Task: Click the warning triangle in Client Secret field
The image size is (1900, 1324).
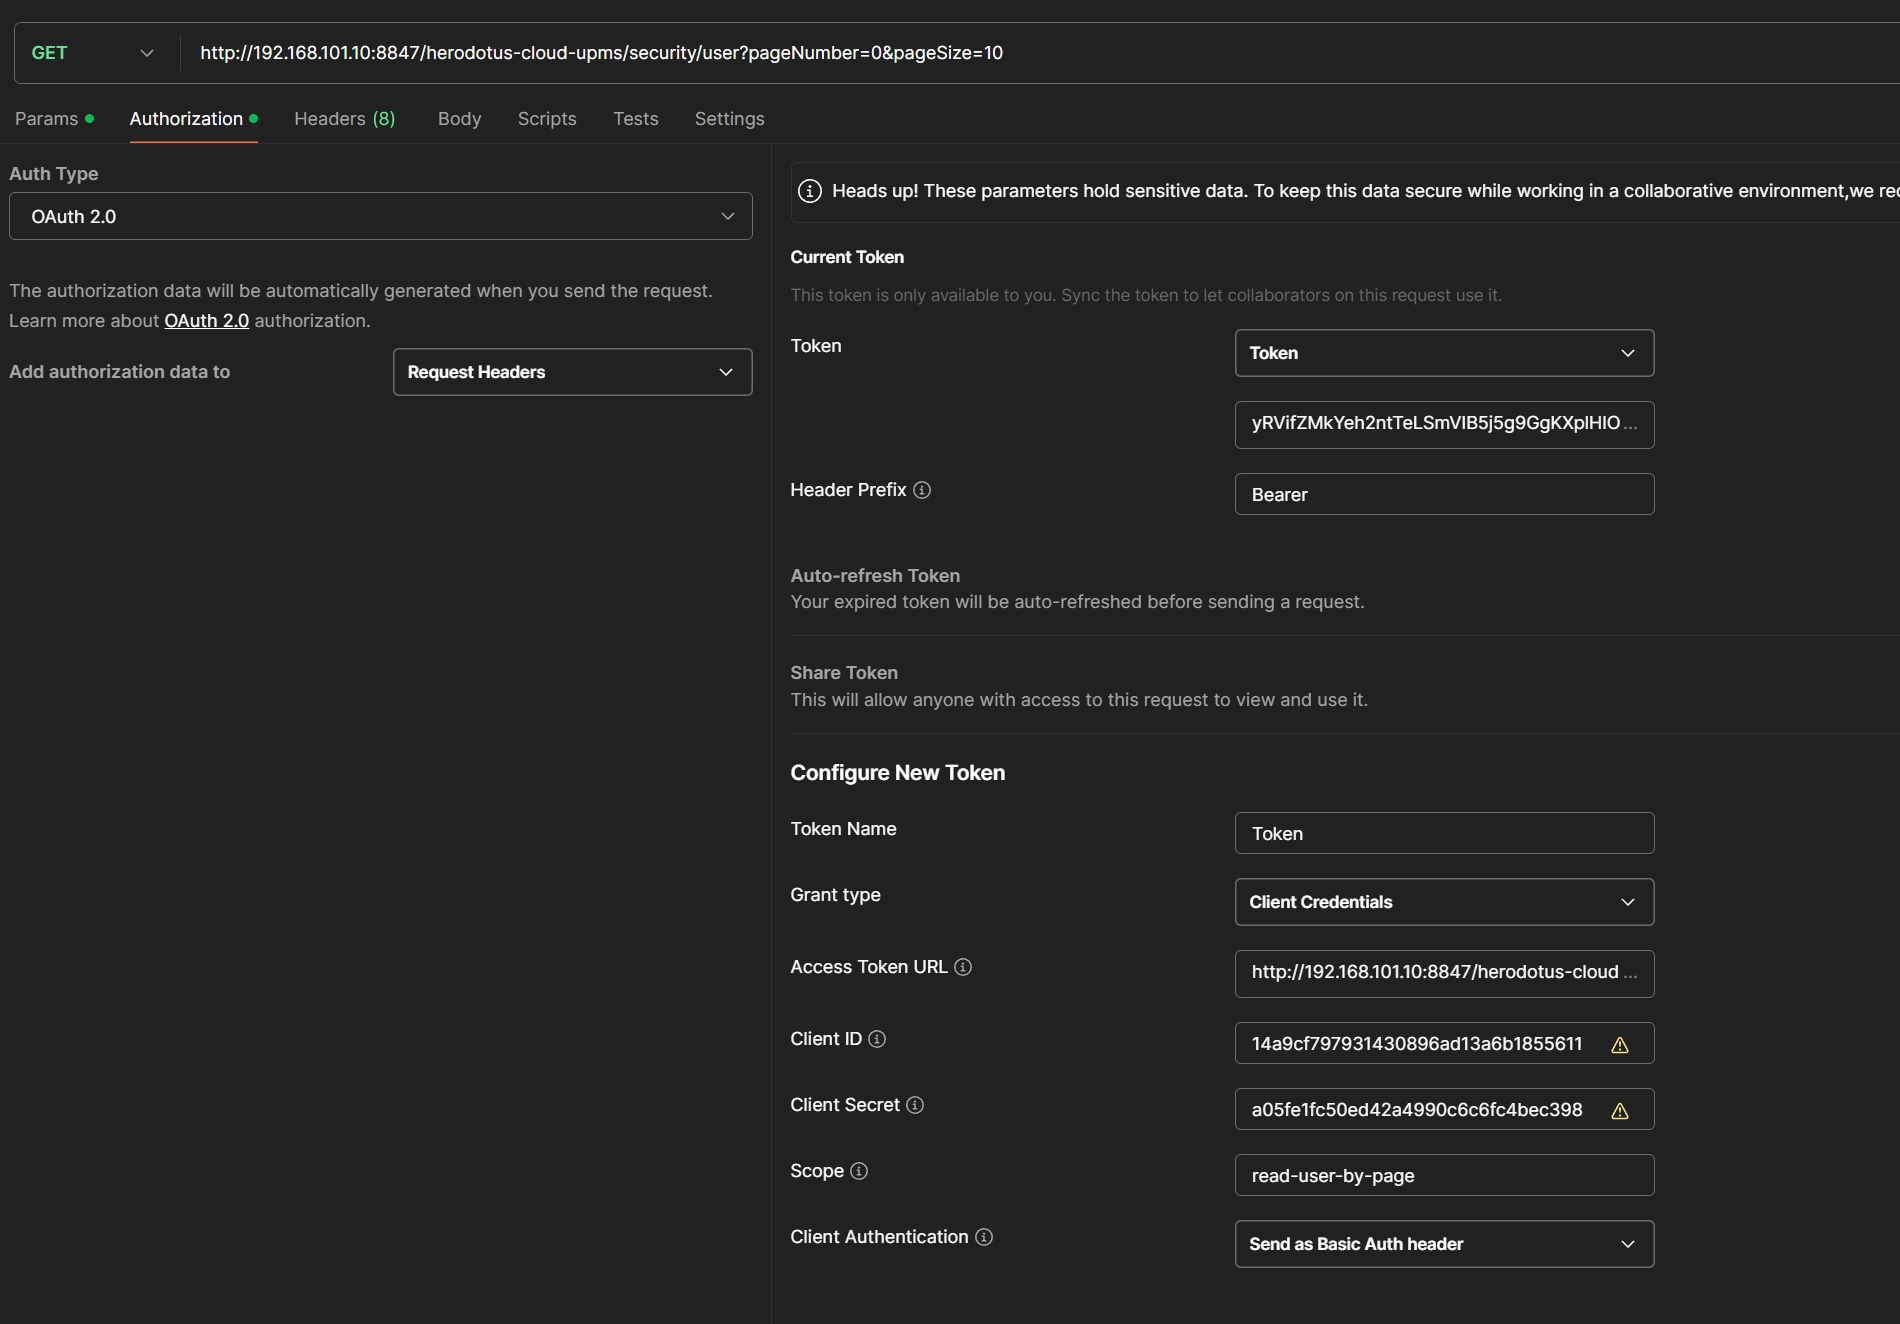Action: [x=1620, y=1111]
